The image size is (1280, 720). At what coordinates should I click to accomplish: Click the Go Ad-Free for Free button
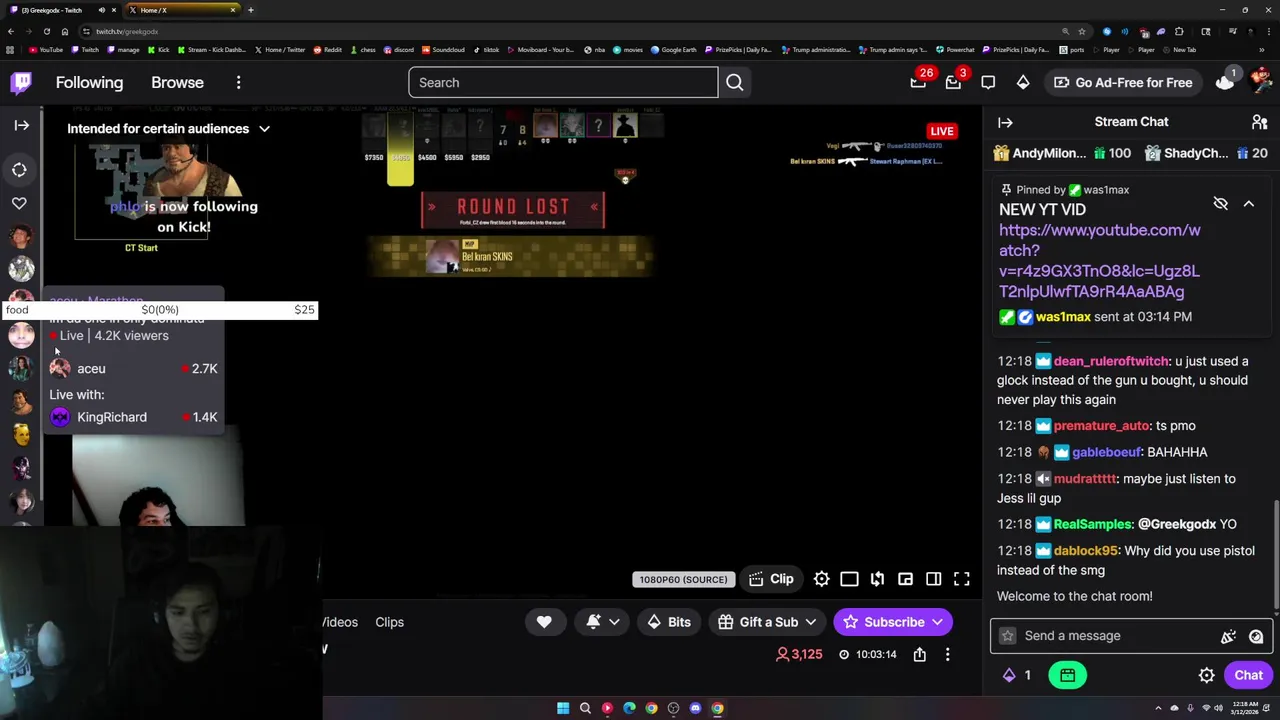click(1122, 83)
